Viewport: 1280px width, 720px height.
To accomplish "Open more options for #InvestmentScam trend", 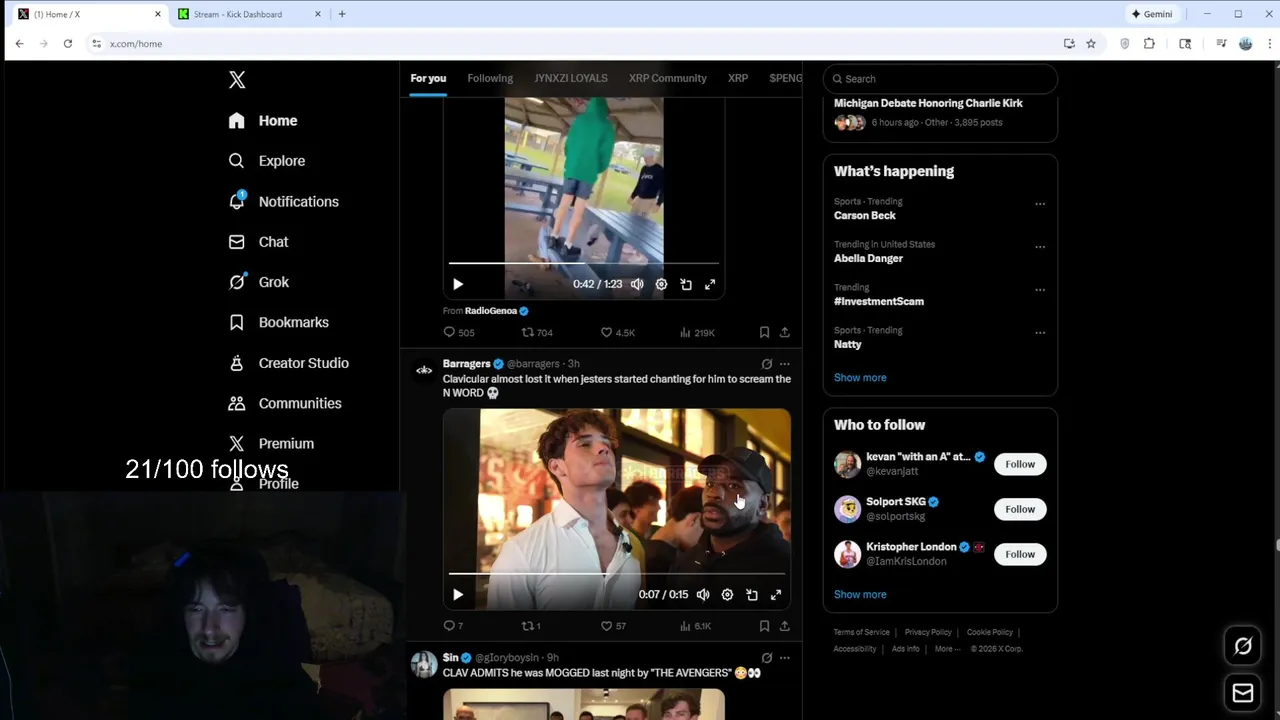I will tap(1040, 290).
